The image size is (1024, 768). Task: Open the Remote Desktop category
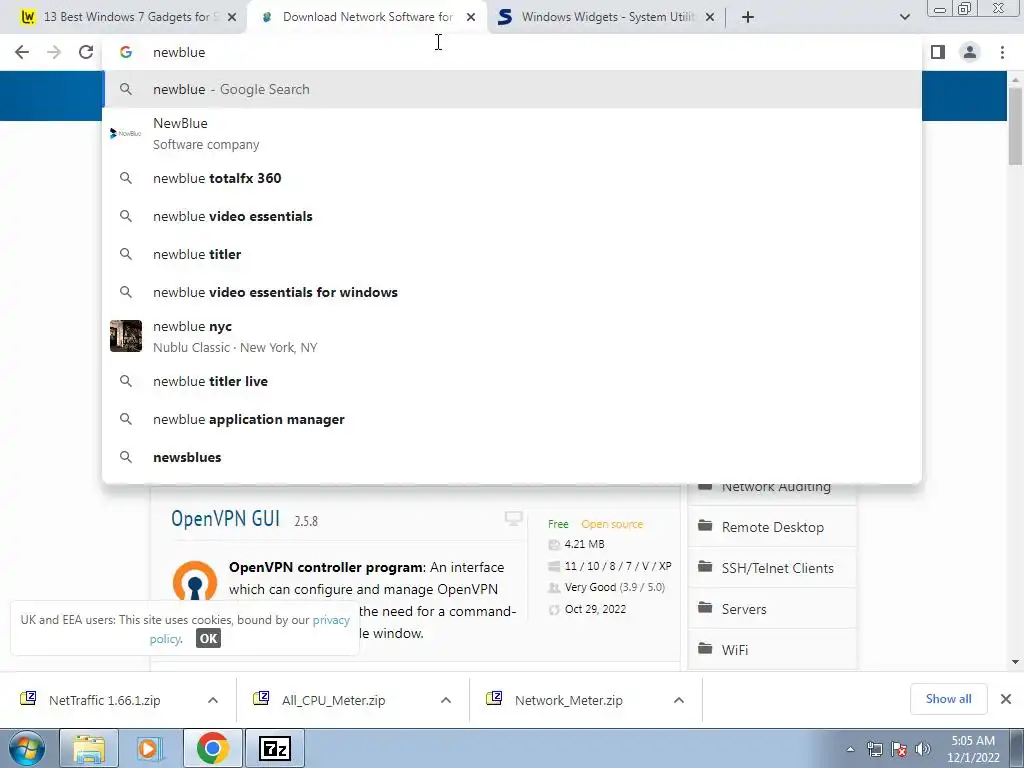773,527
